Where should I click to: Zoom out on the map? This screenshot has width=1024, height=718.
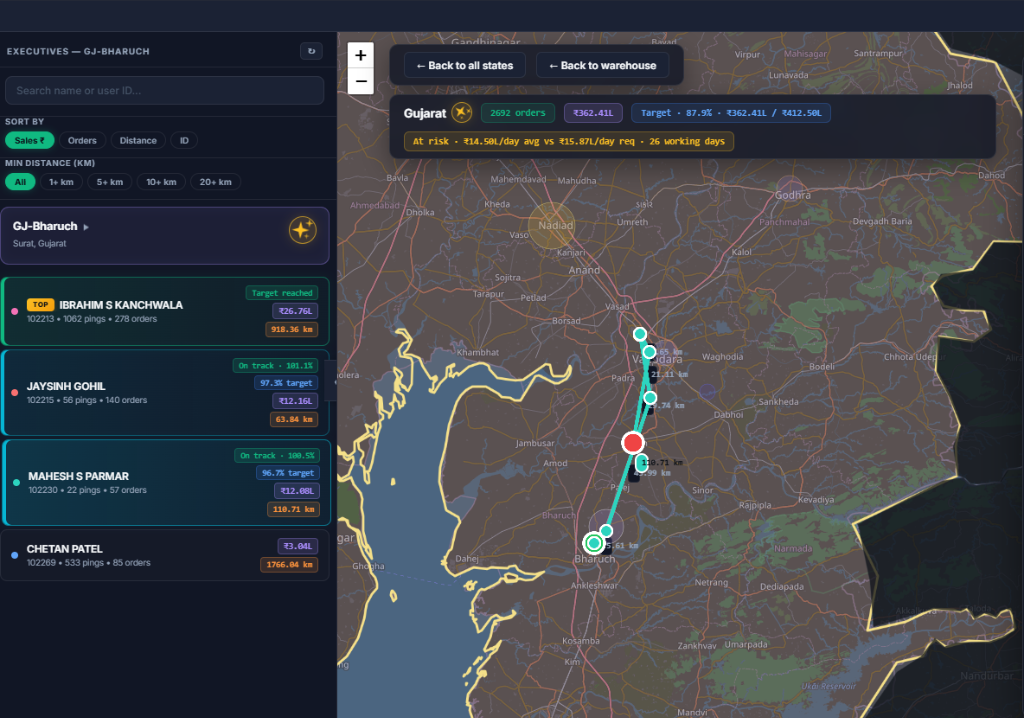pyautogui.click(x=360, y=82)
